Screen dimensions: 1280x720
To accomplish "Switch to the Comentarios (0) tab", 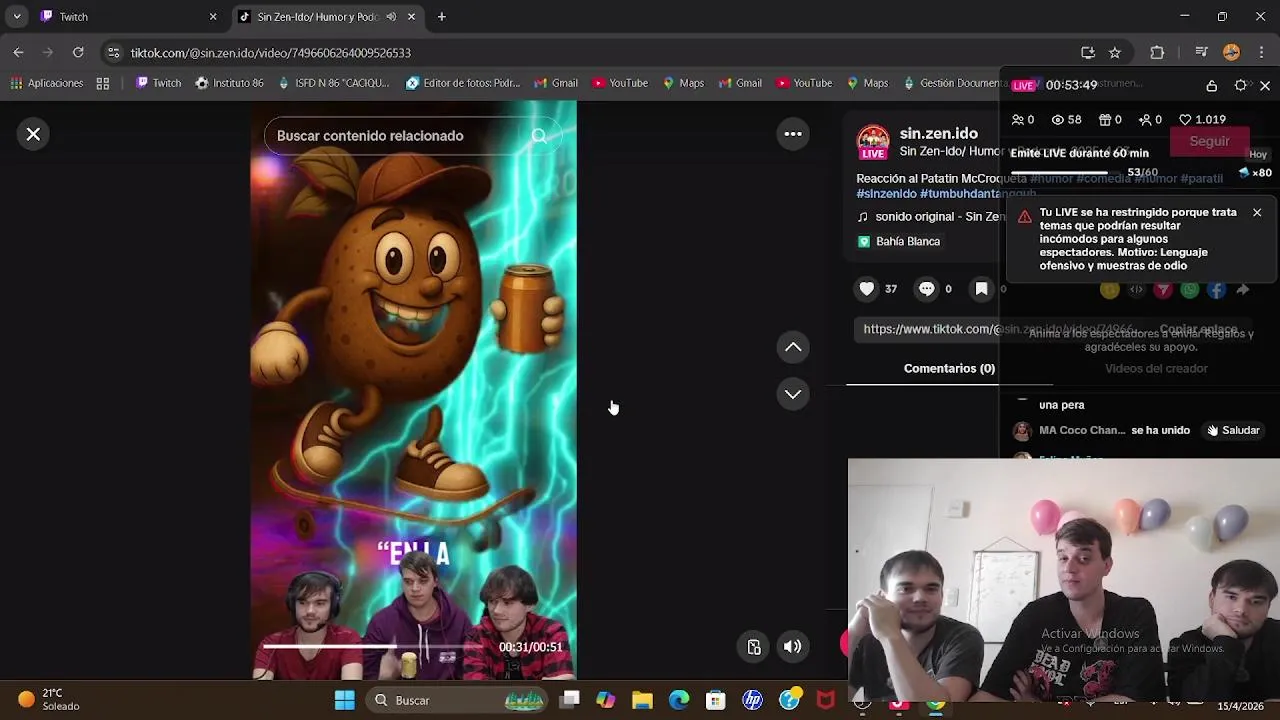I will [949, 369].
